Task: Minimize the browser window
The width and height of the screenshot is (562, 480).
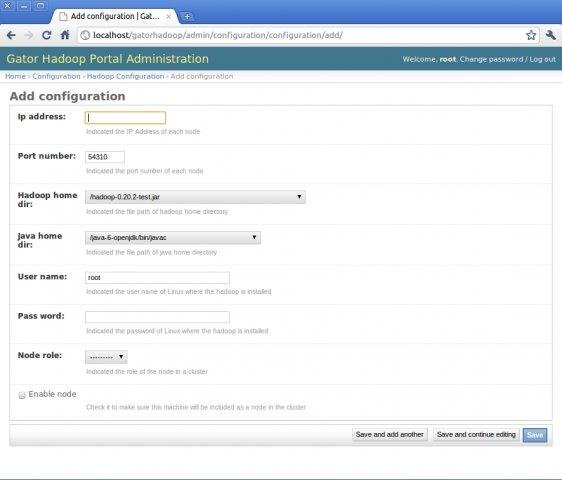Action: (24, 5)
